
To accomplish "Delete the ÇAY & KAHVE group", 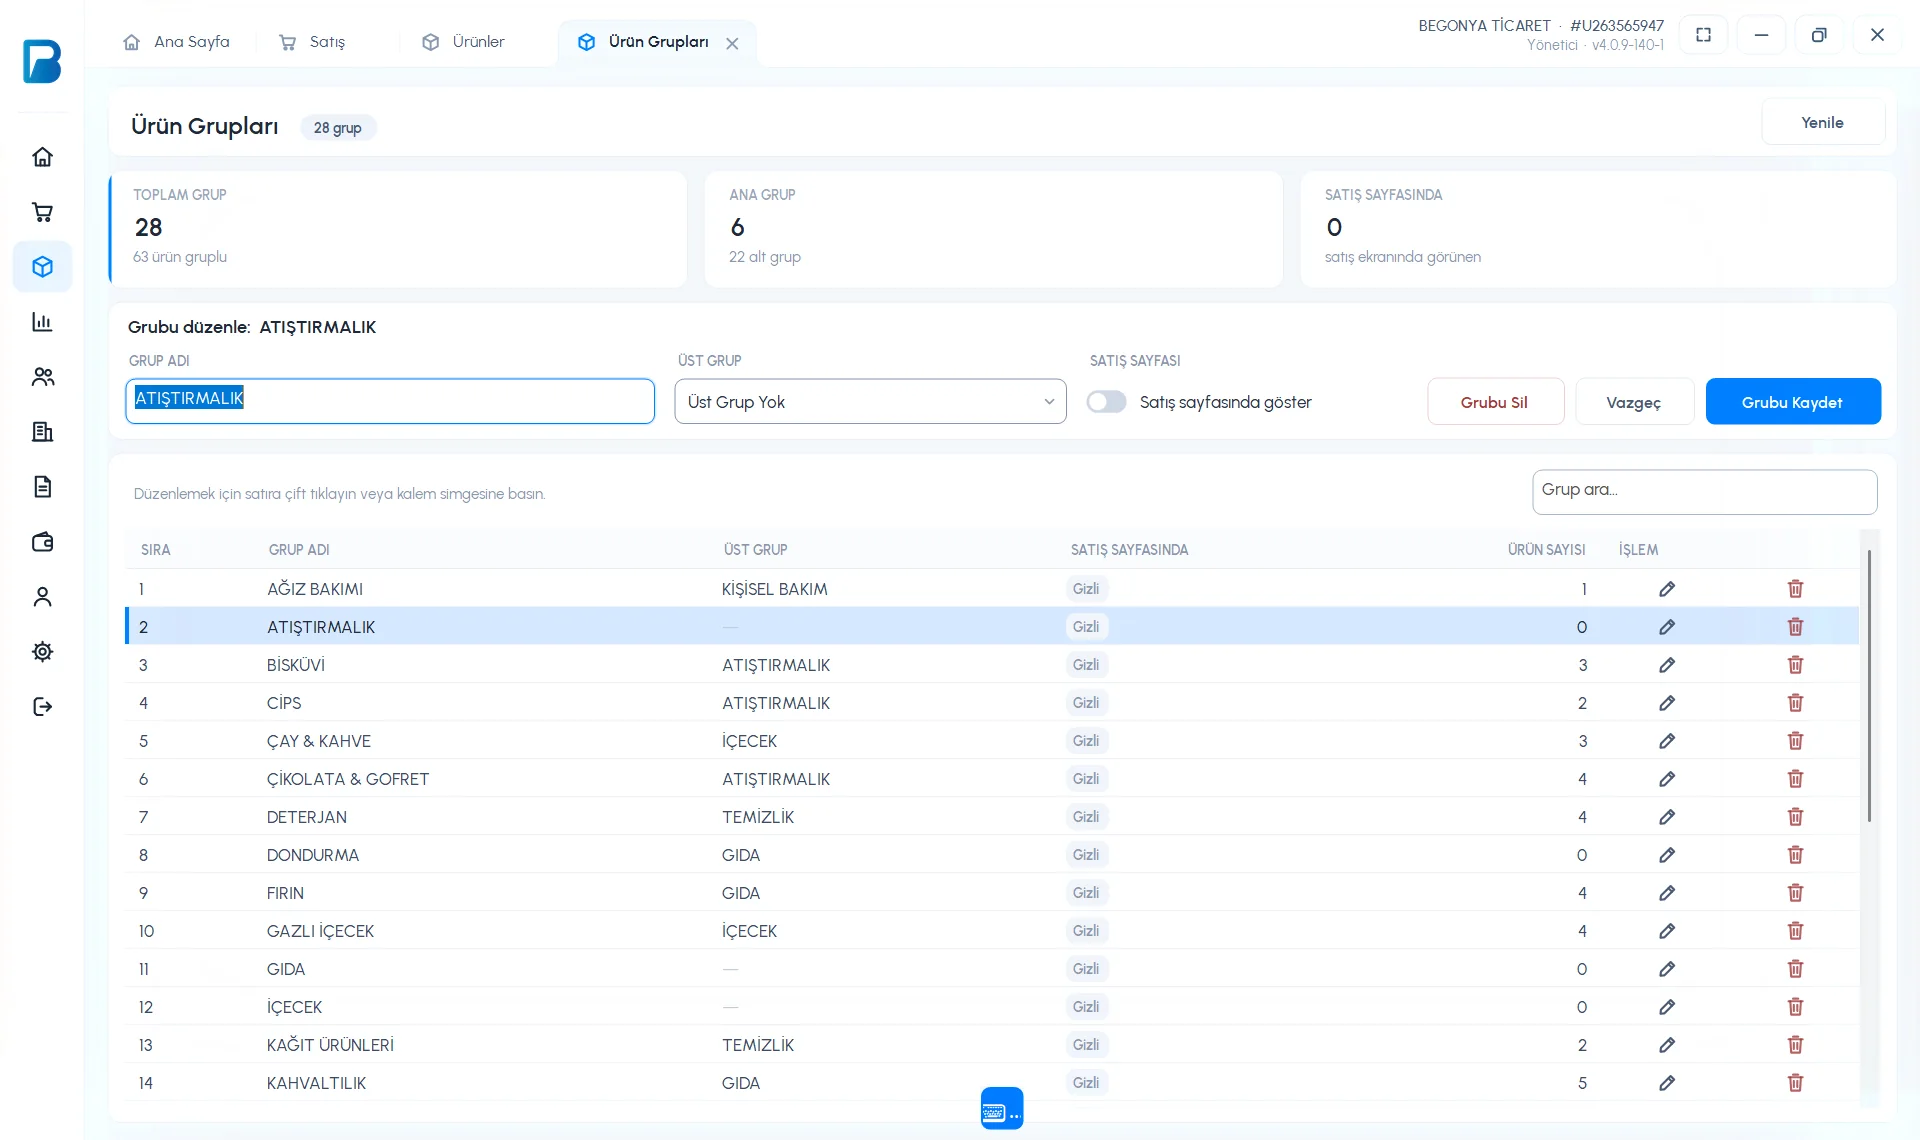I will (1795, 741).
